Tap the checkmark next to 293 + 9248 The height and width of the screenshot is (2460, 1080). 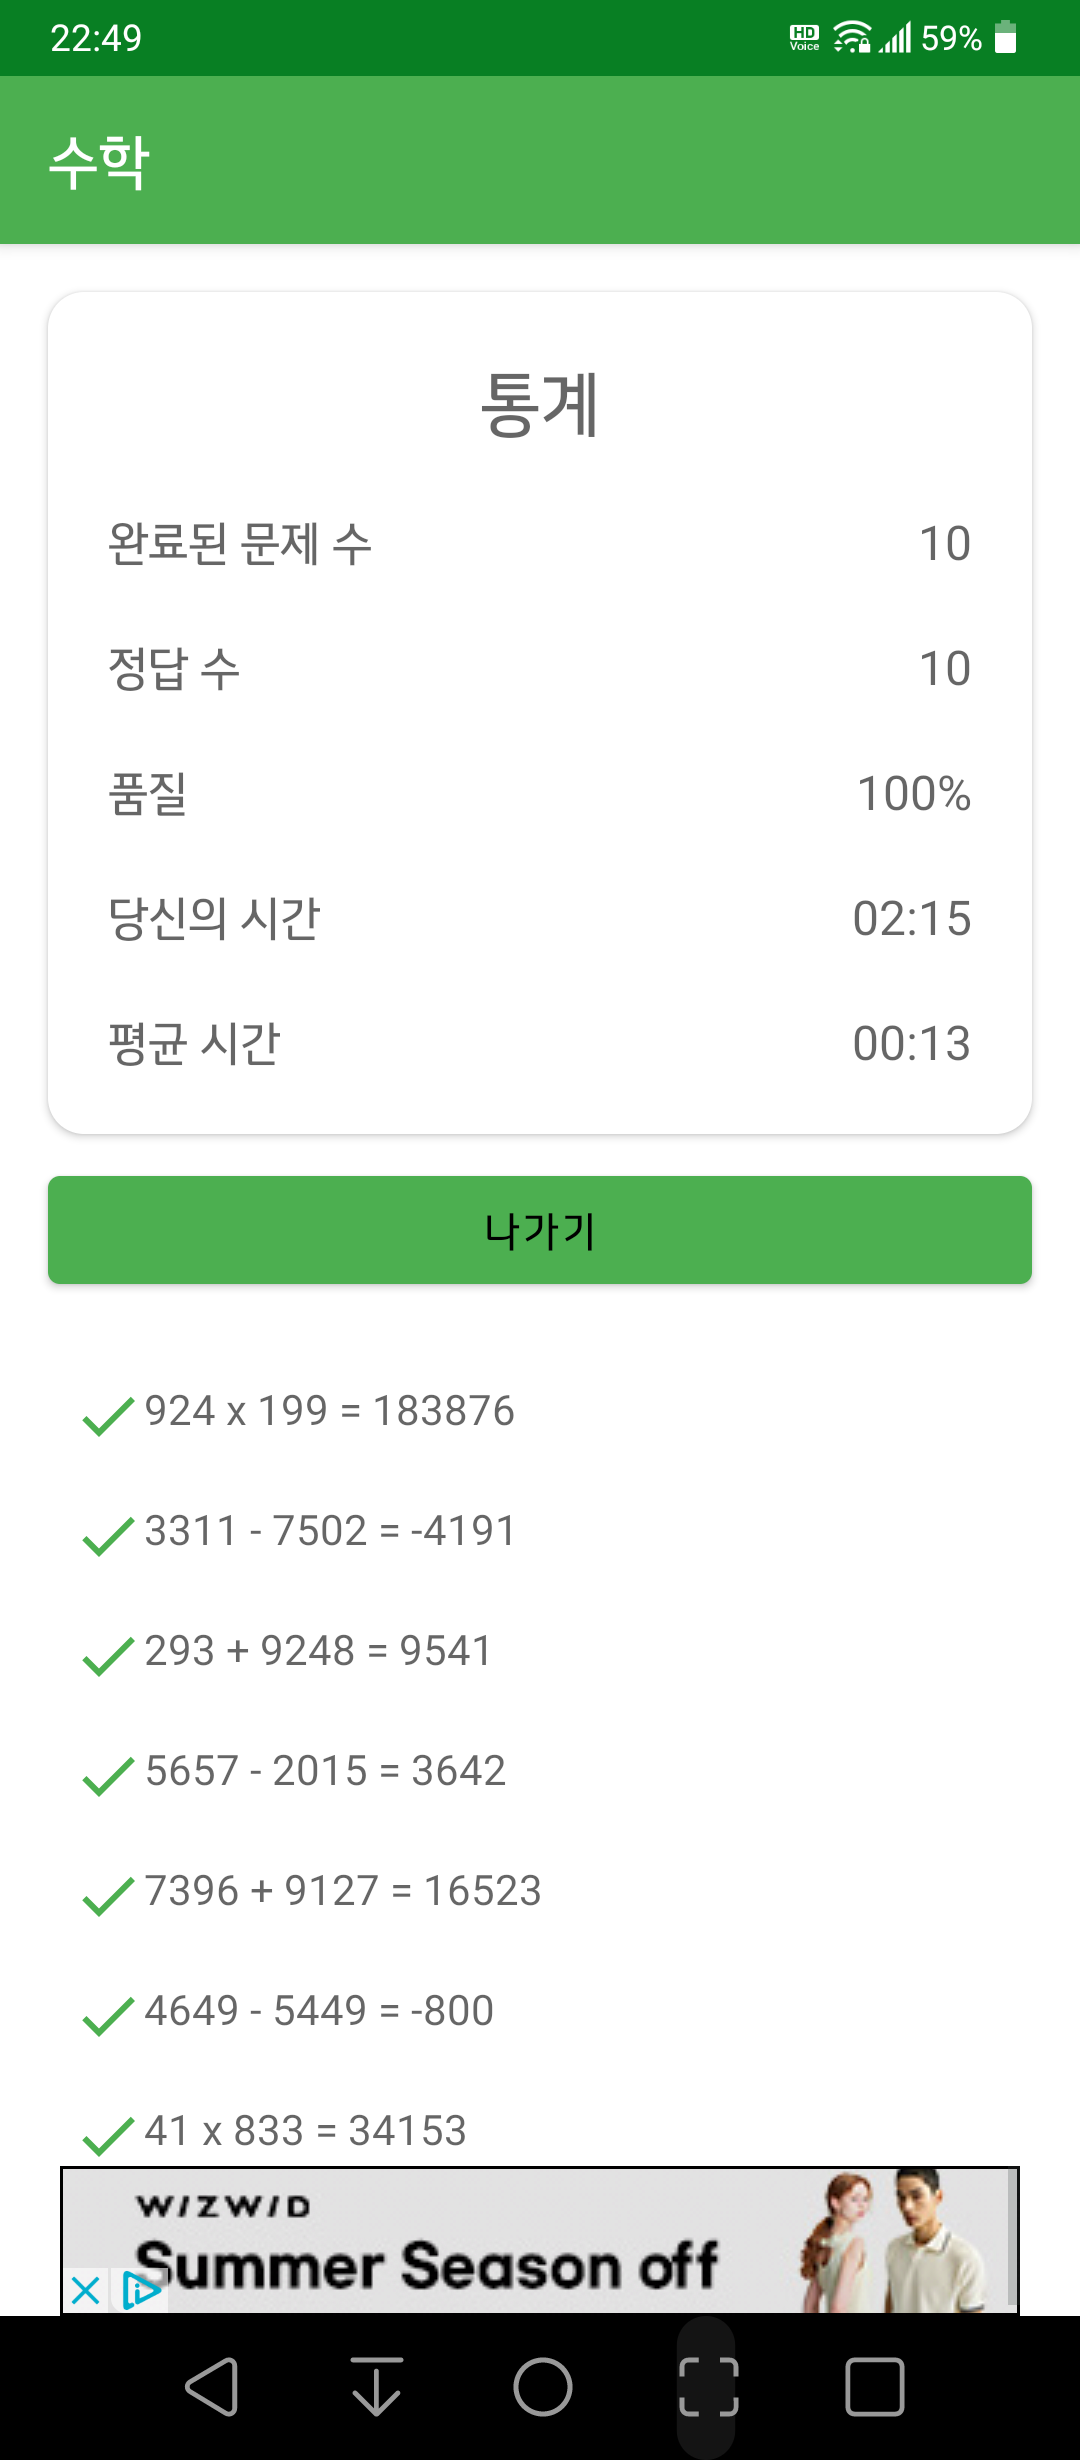coord(108,1656)
